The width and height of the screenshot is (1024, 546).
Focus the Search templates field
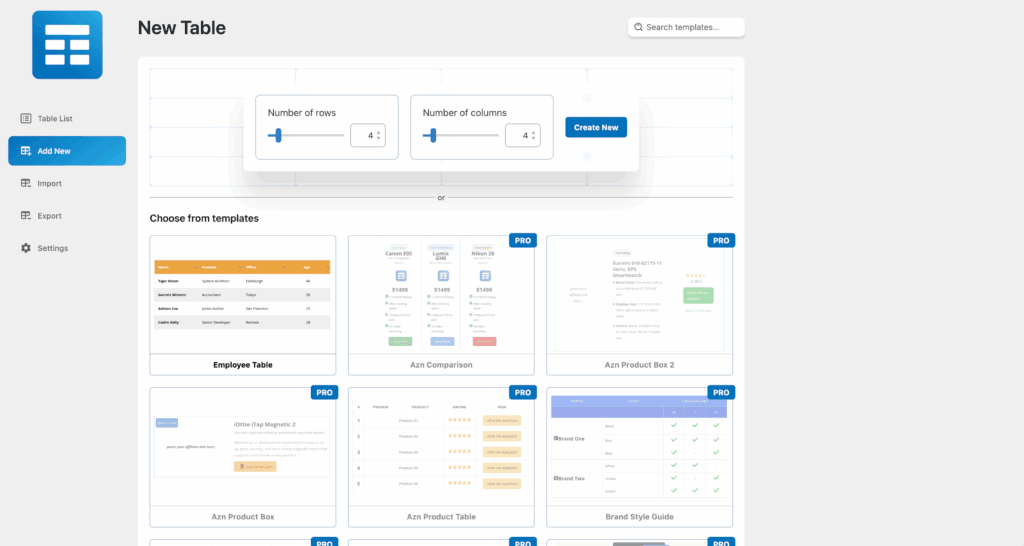(x=686, y=27)
